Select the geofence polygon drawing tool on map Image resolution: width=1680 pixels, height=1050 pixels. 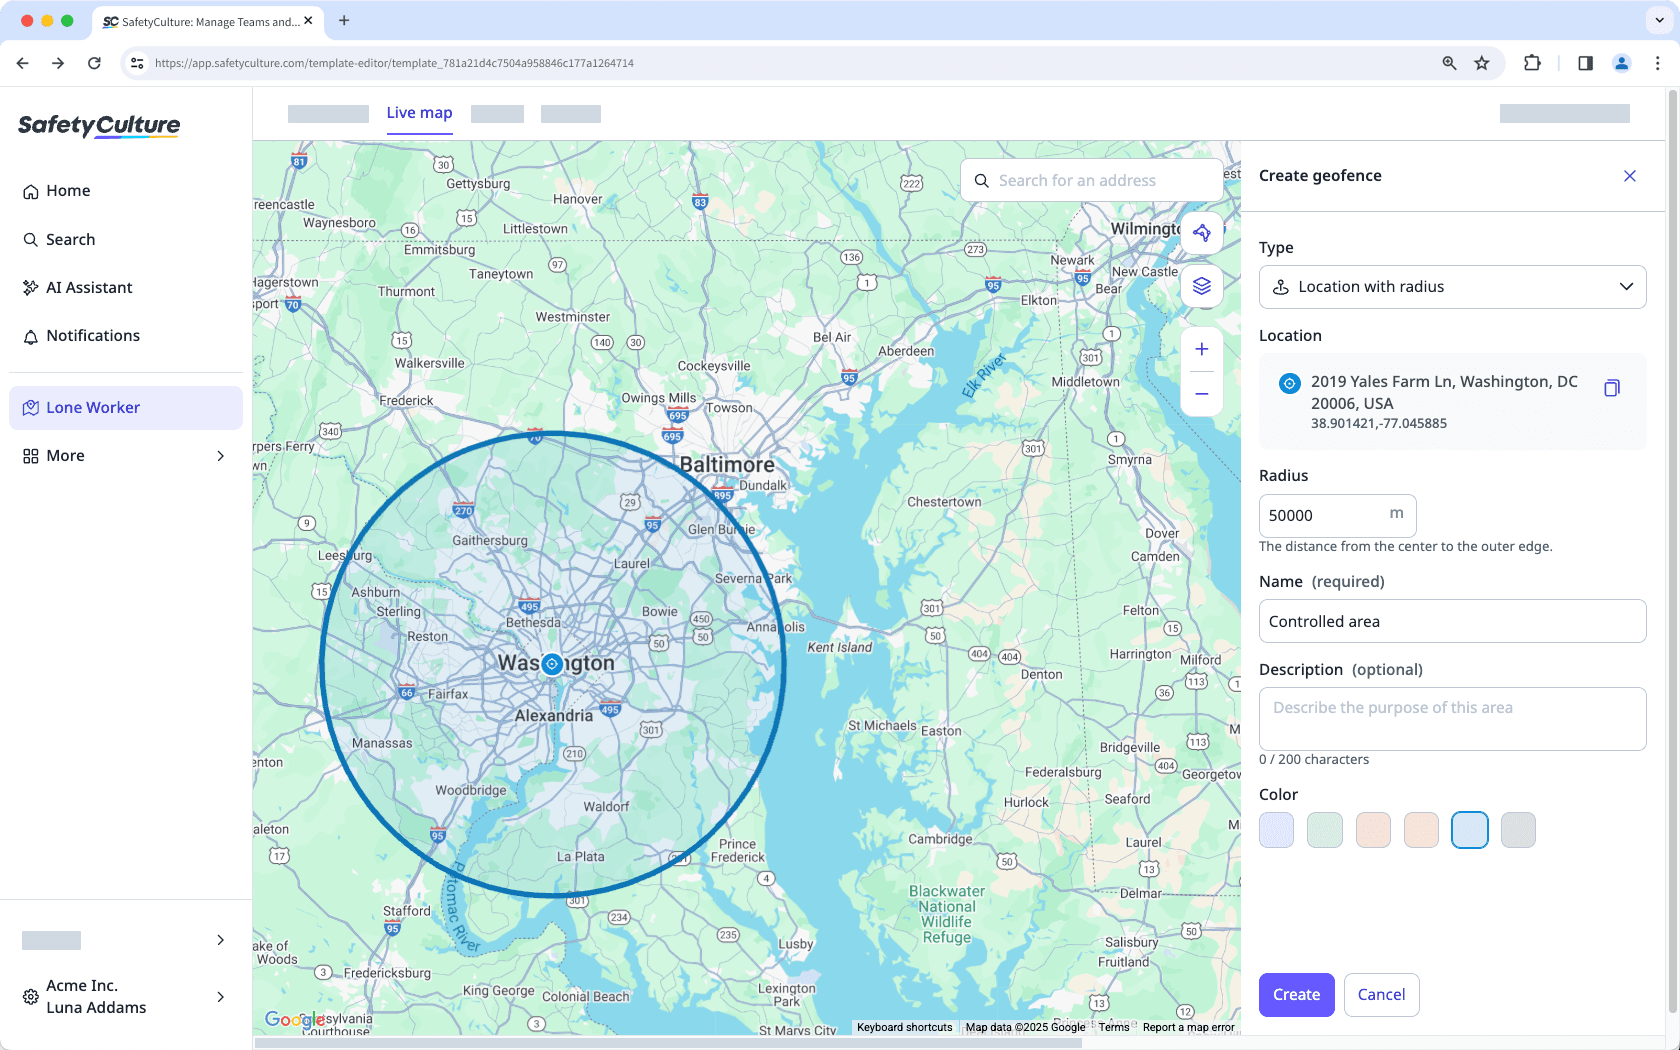pyautogui.click(x=1201, y=233)
